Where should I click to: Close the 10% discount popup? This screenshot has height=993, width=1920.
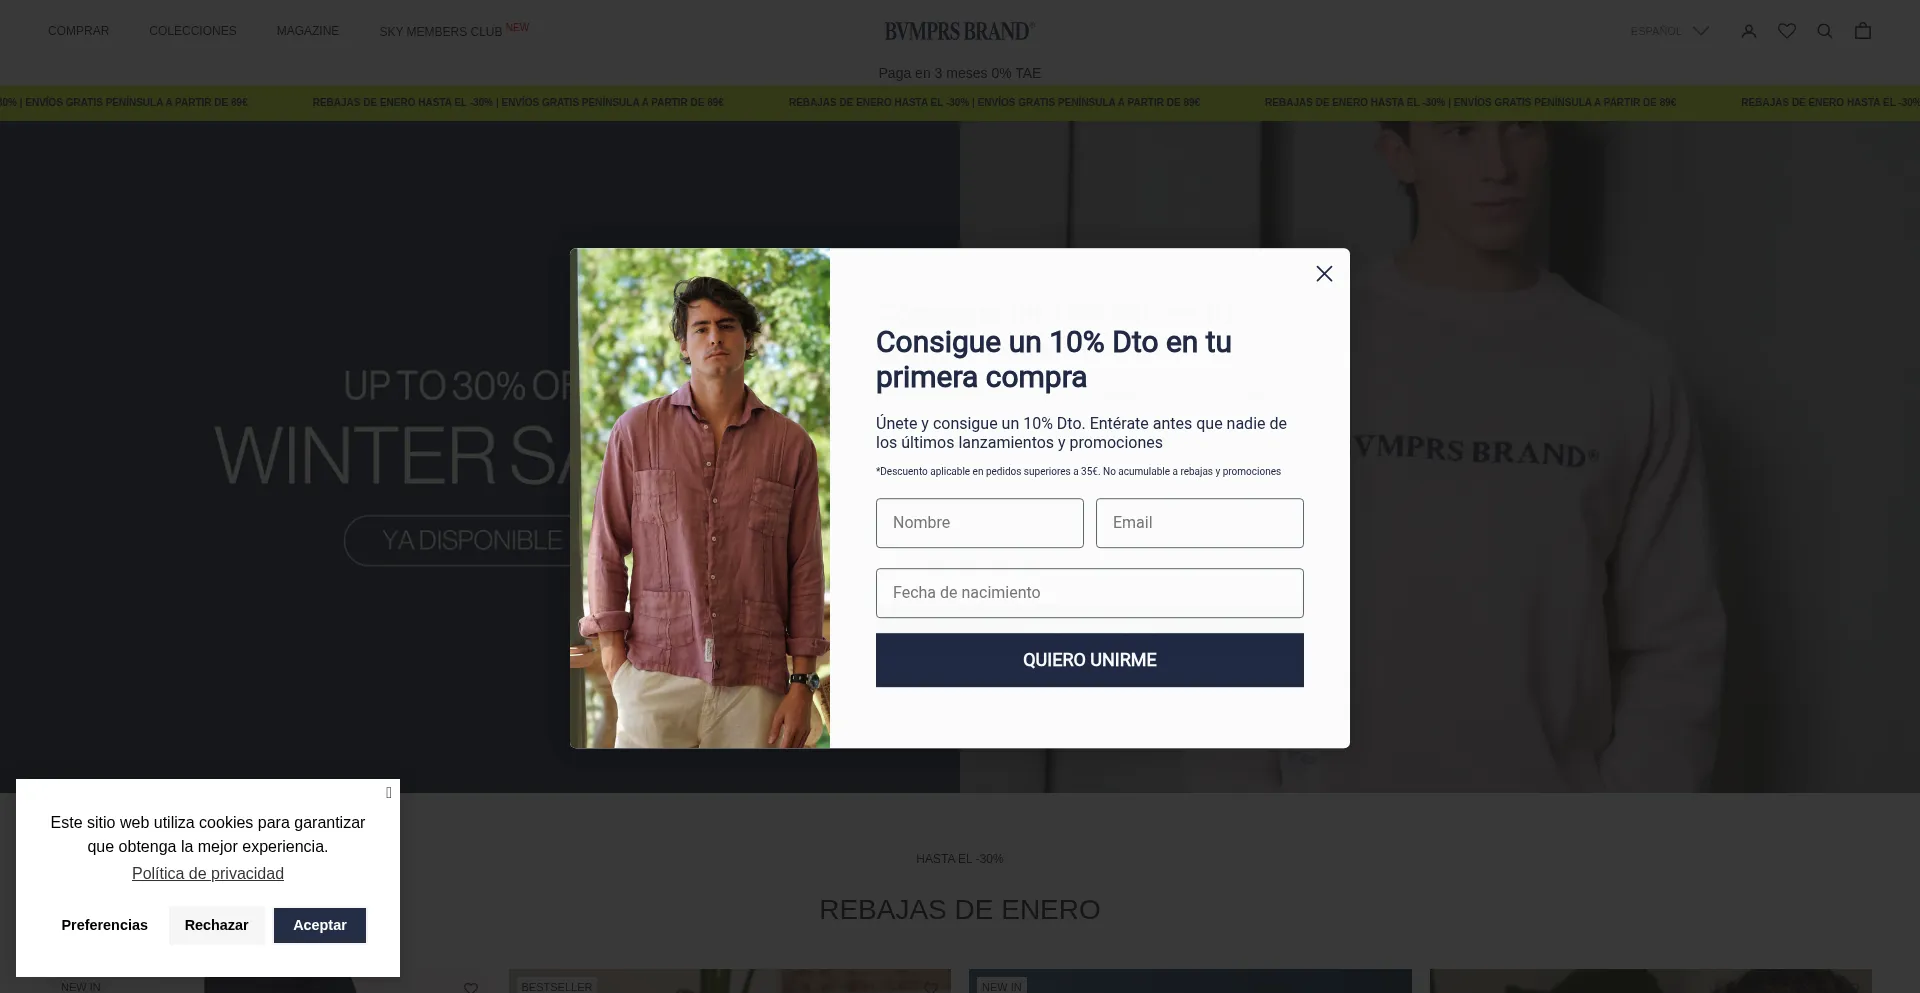[1324, 274]
